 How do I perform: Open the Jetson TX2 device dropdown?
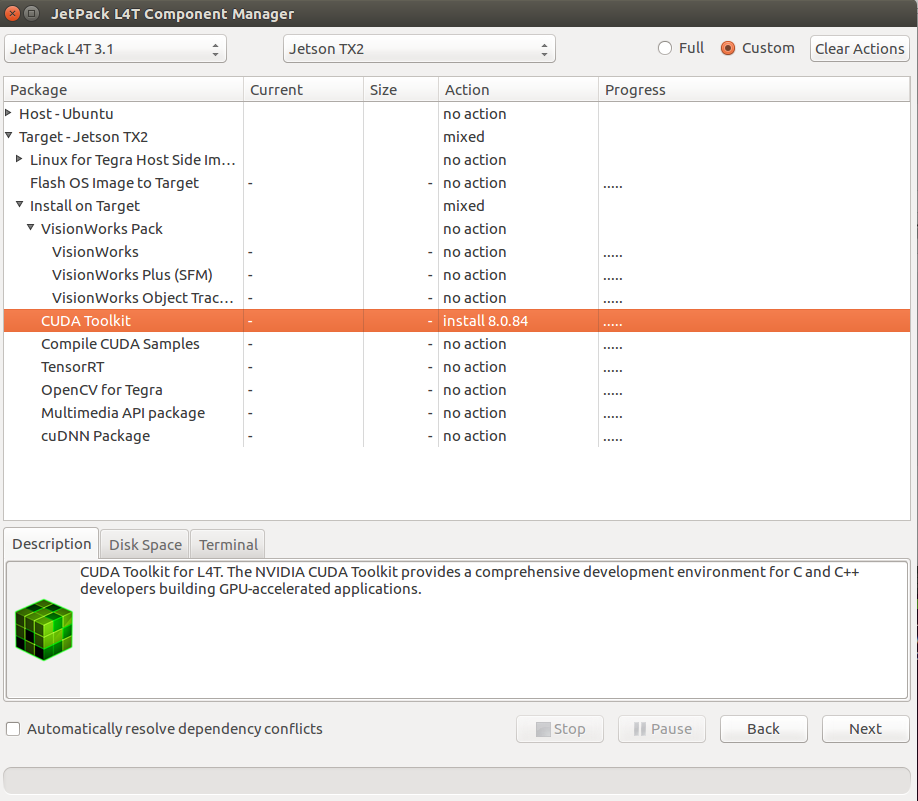click(419, 49)
